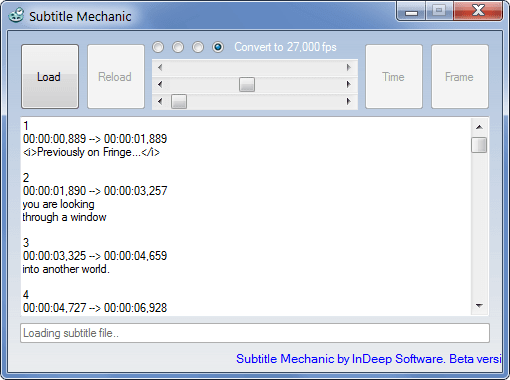The image size is (510, 380).
Task: Click the line 'into another world.'
Action: (66, 269)
